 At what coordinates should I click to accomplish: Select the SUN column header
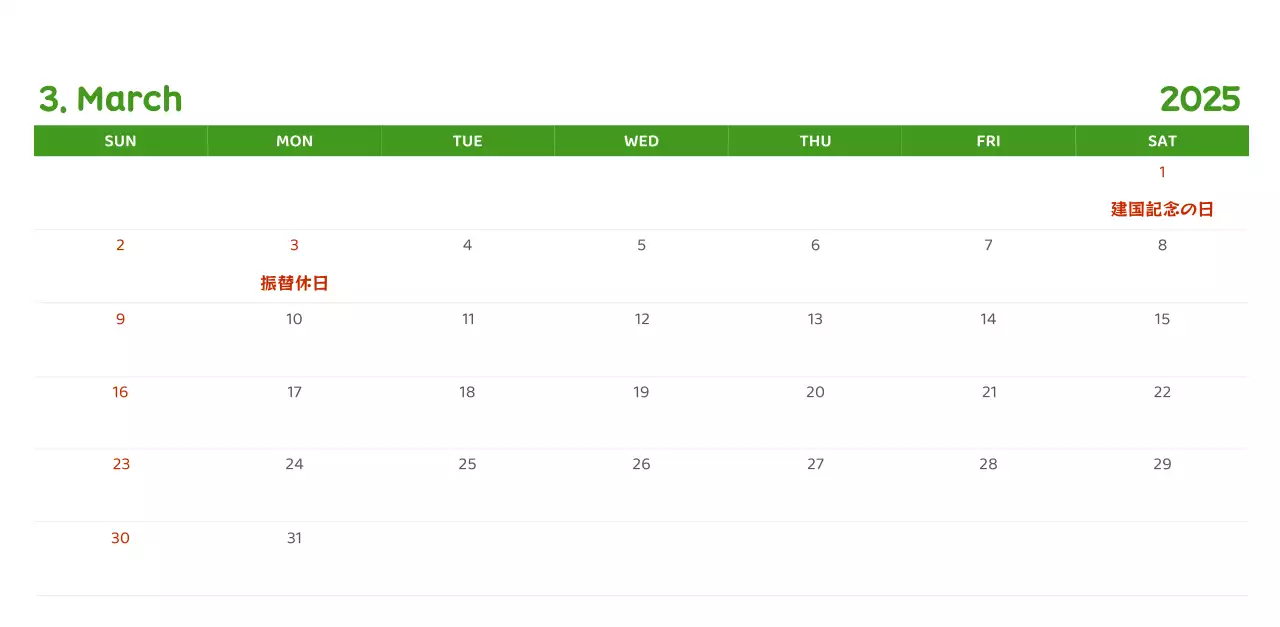pos(120,141)
